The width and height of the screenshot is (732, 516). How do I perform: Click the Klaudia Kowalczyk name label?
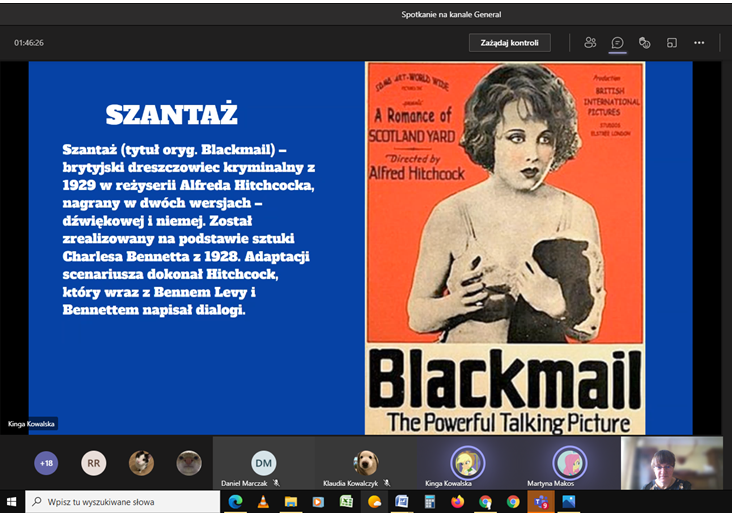pyautogui.click(x=351, y=483)
